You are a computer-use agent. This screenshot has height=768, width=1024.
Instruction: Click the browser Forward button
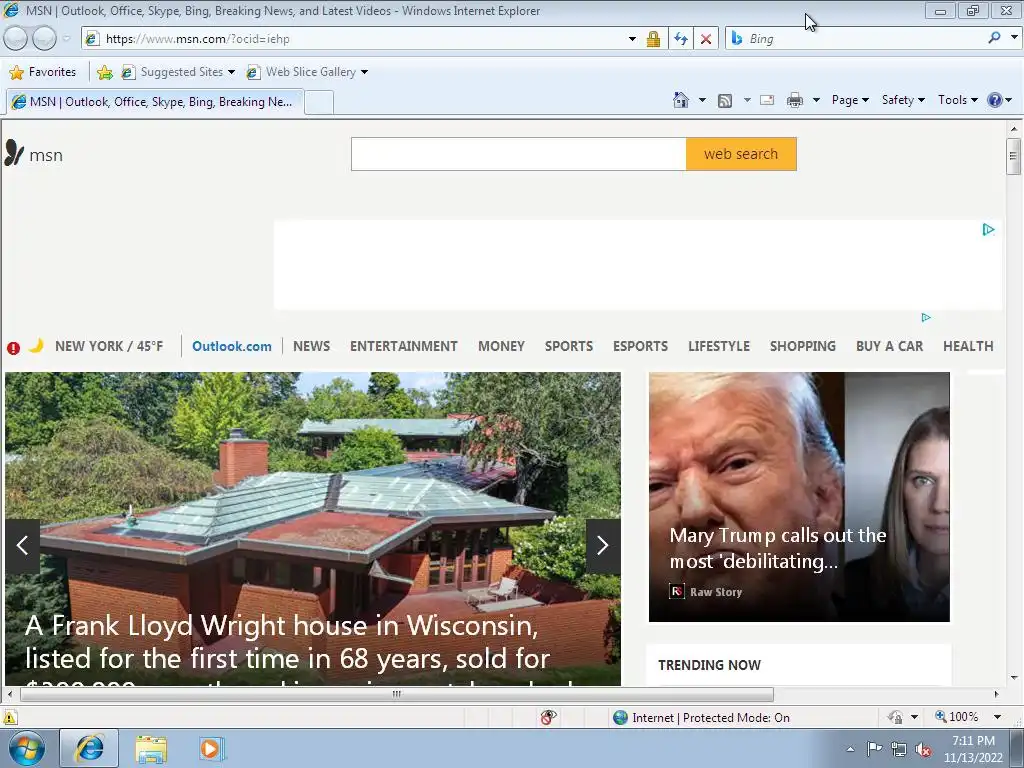click(x=44, y=39)
